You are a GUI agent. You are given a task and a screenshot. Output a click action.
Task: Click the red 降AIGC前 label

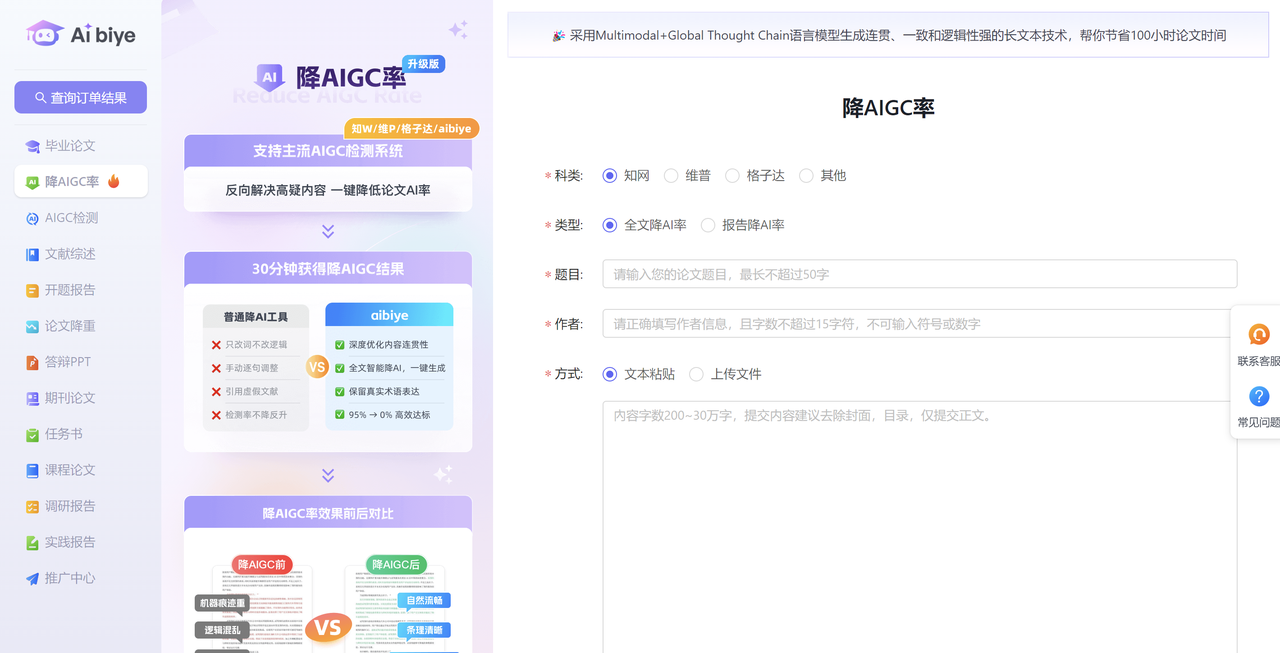(x=261, y=565)
